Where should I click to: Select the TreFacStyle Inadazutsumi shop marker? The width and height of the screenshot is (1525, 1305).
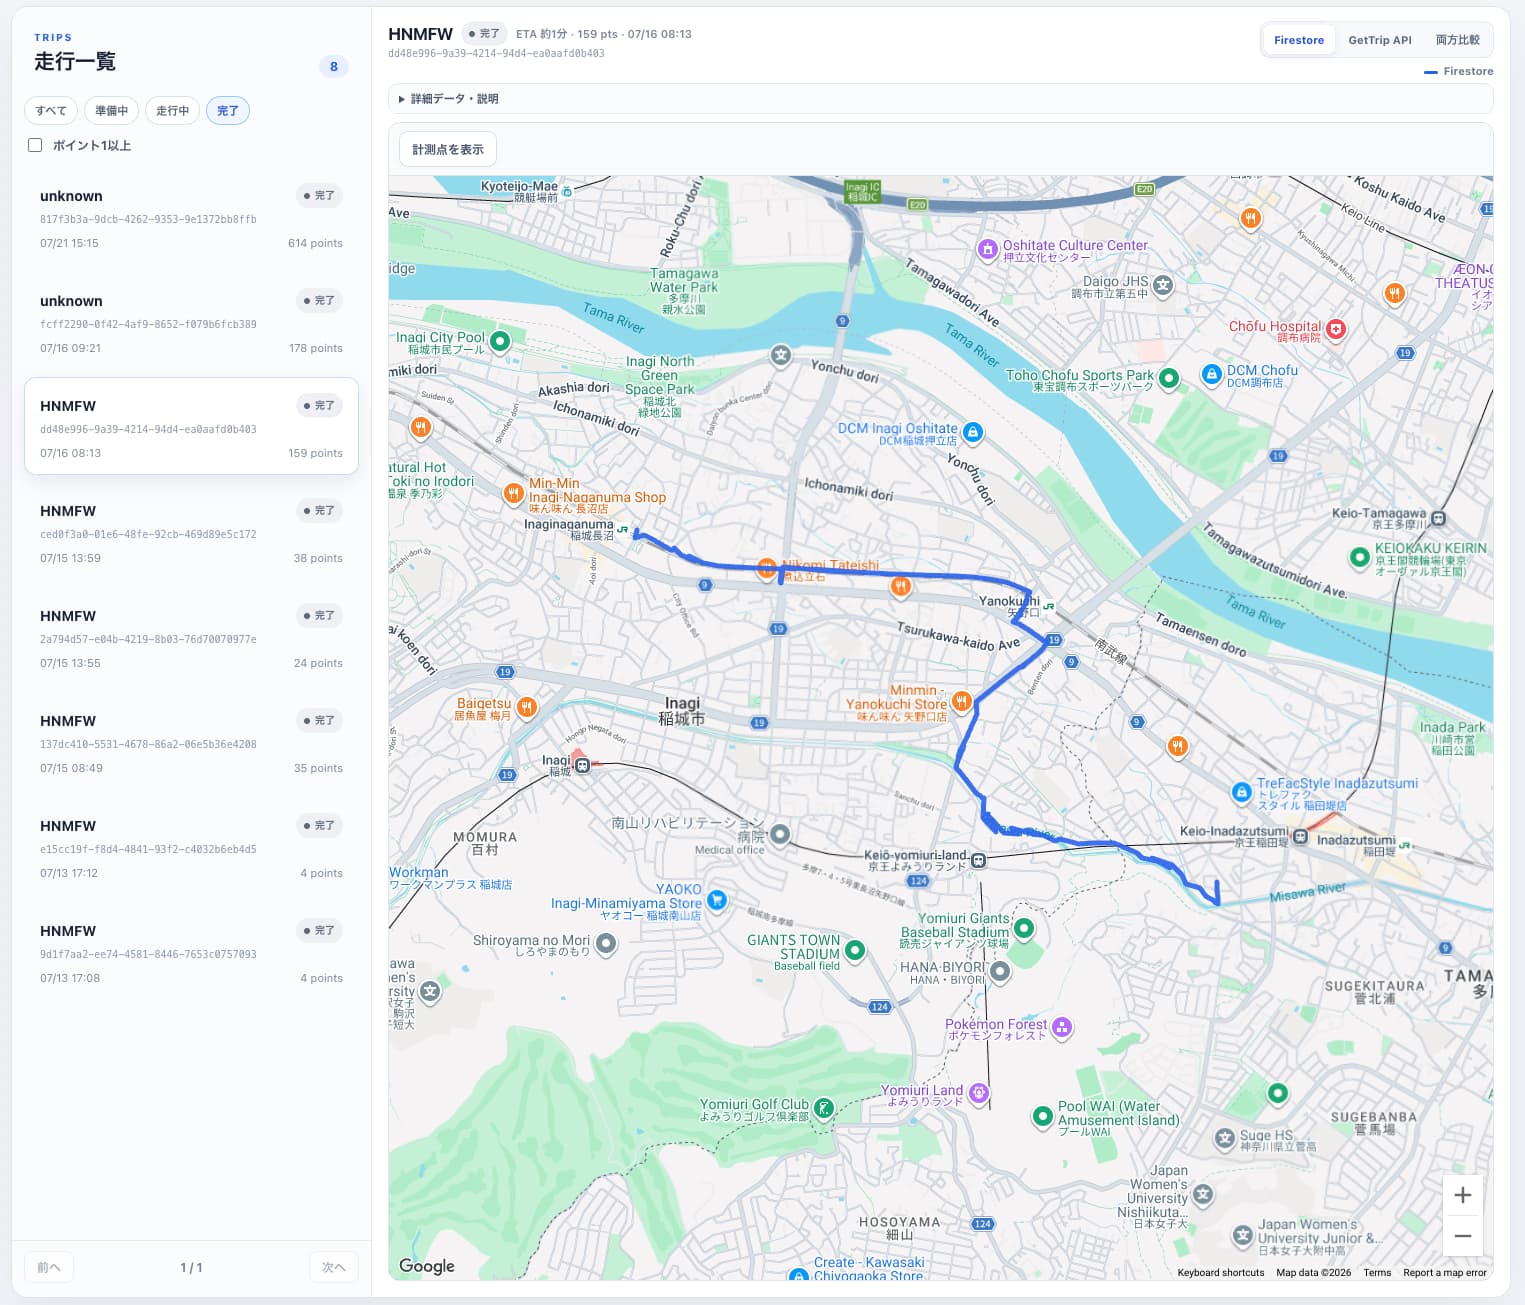[1241, 793]
